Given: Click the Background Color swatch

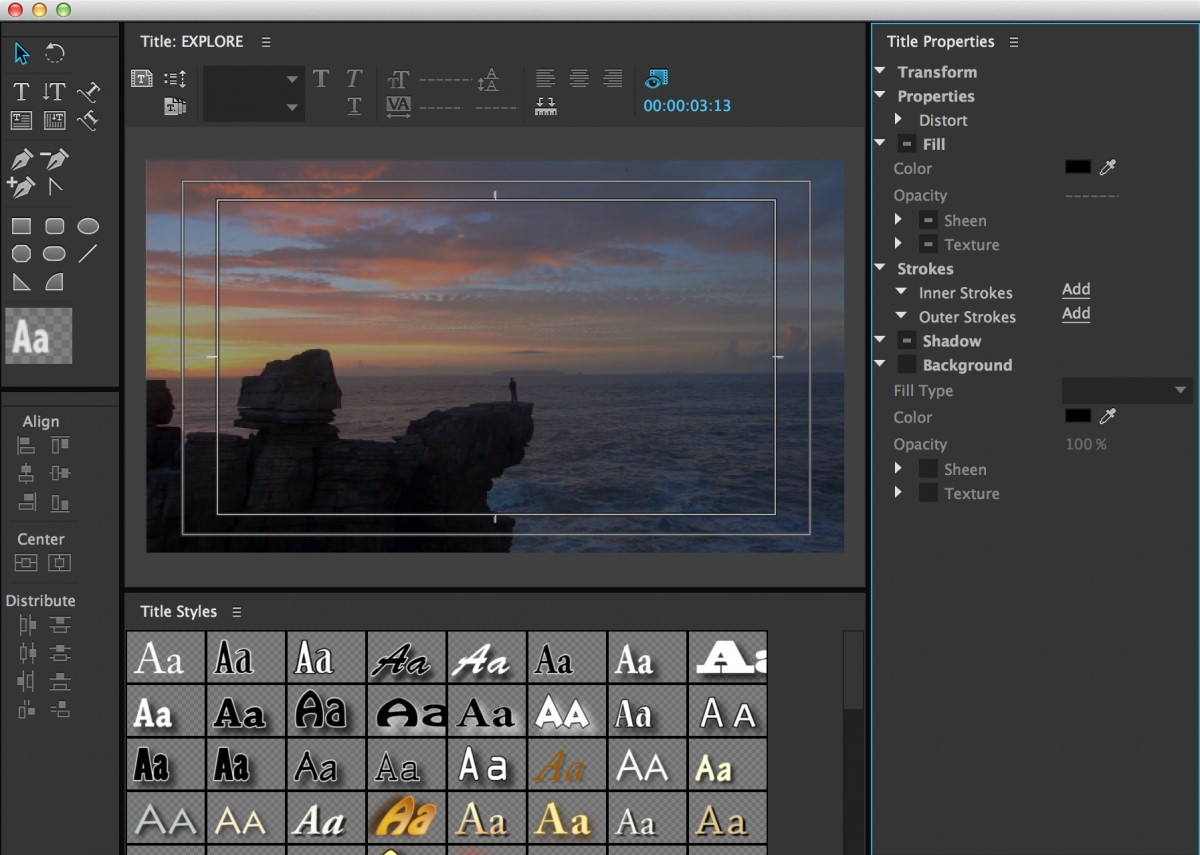Looking at the screenshot, I should pyautogui.click(x=1077, y=416).
